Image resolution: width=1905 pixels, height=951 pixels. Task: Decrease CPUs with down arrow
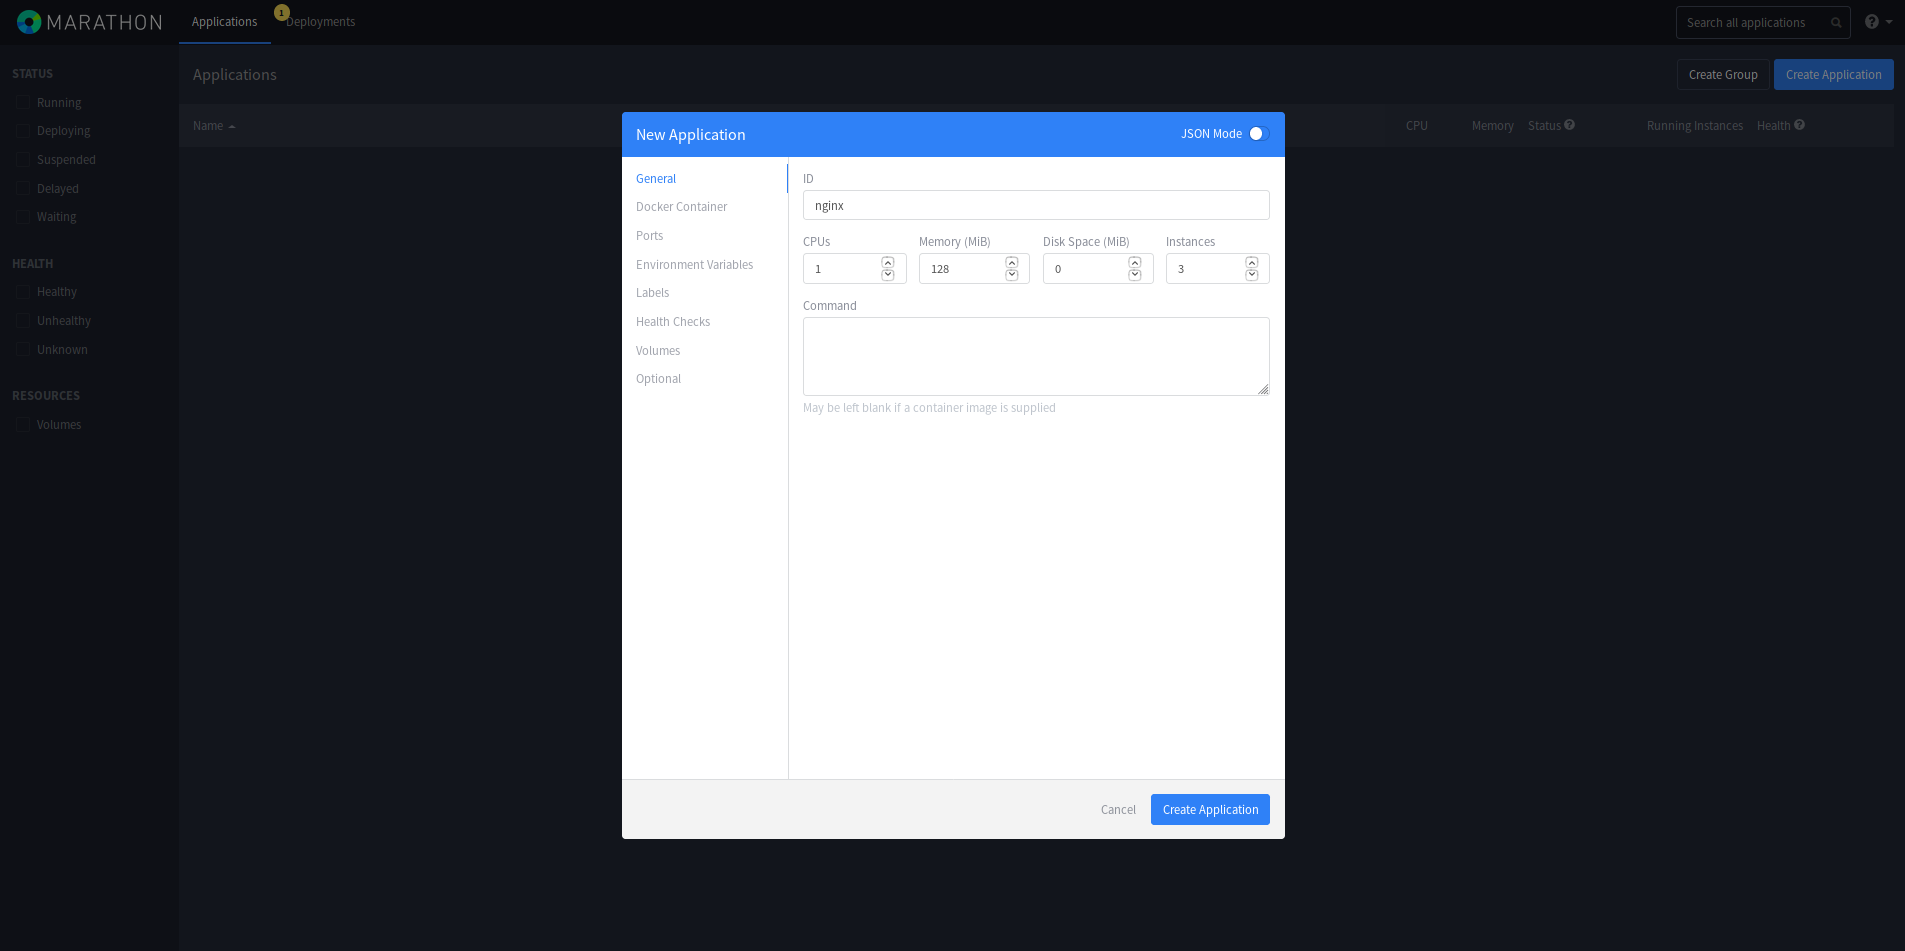tap(888, 275)
